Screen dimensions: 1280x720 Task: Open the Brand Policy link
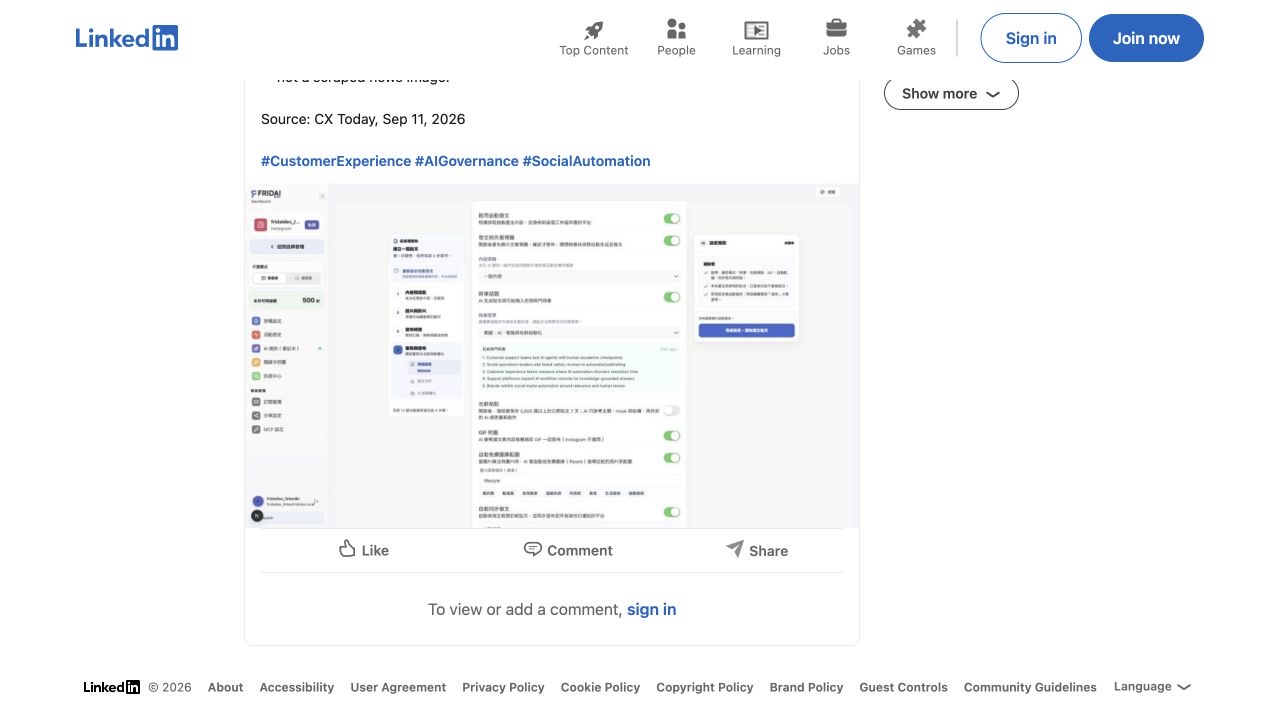click(806, 687)
